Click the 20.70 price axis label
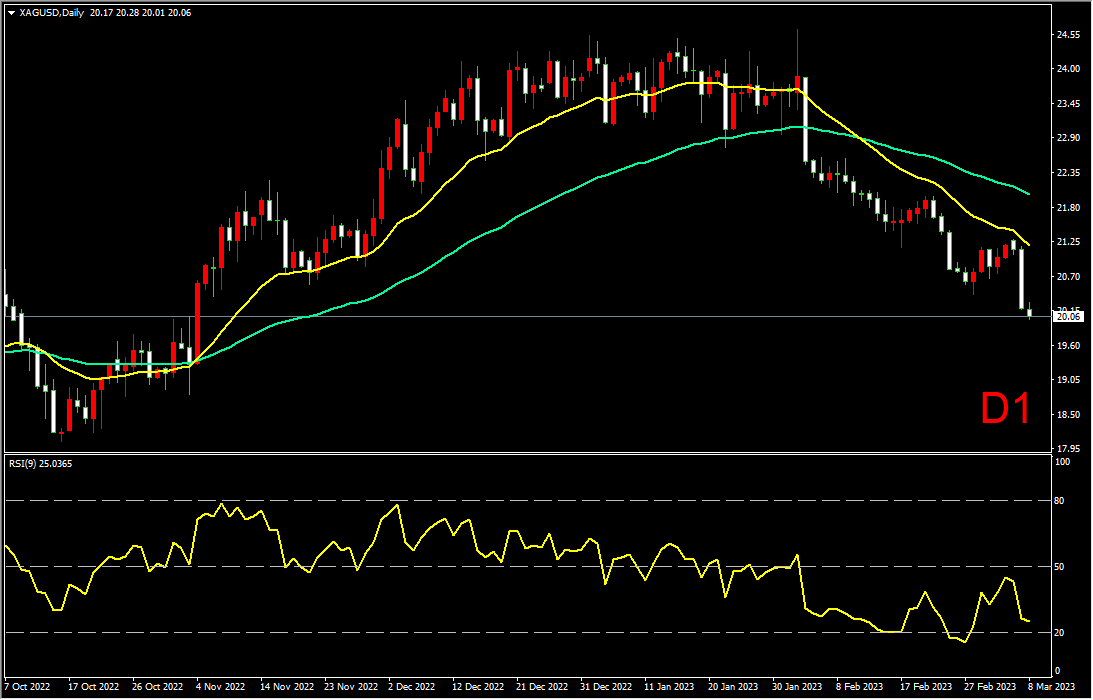The image size is (1093, 700). coord(1068,277)
